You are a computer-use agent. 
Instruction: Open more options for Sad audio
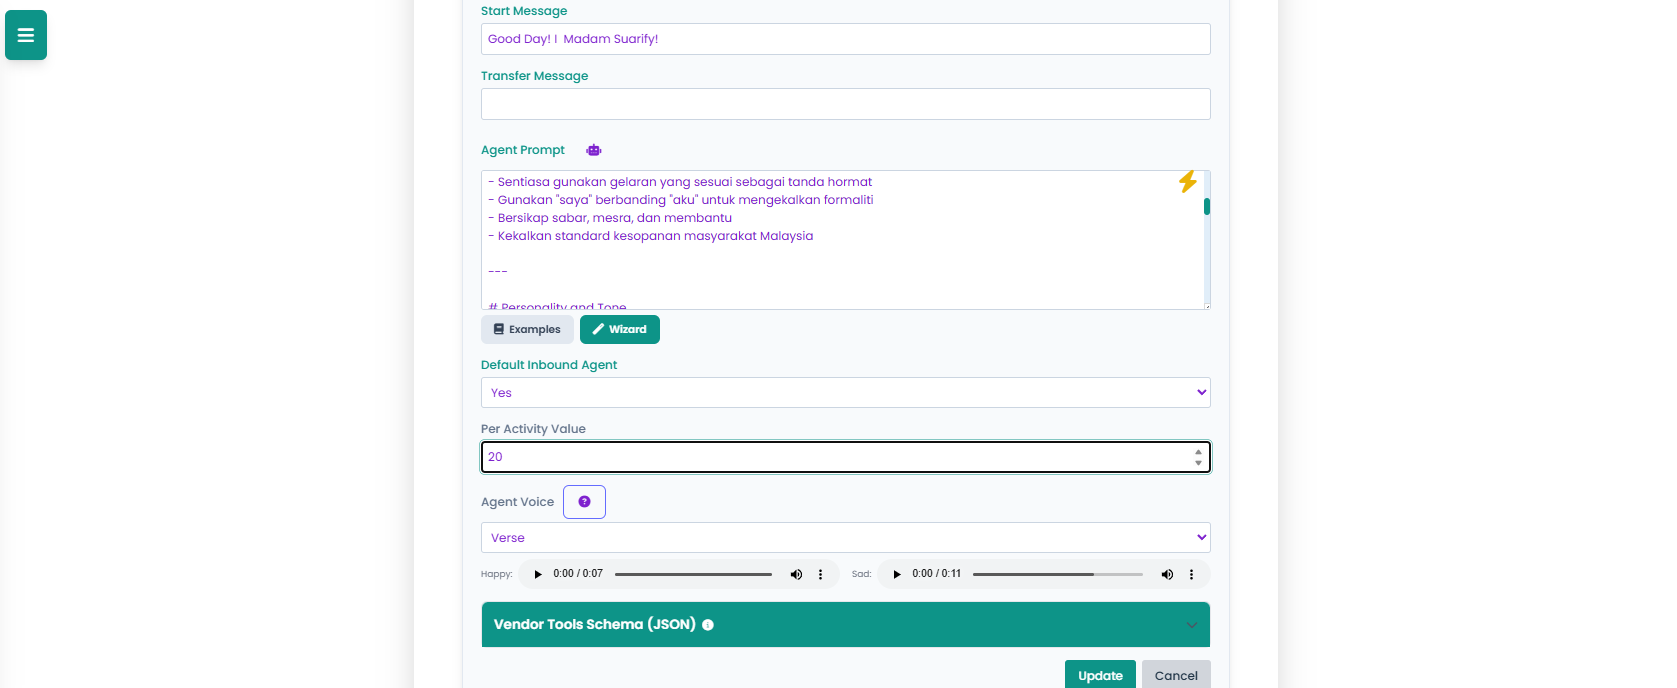[x=1191, y=574]
